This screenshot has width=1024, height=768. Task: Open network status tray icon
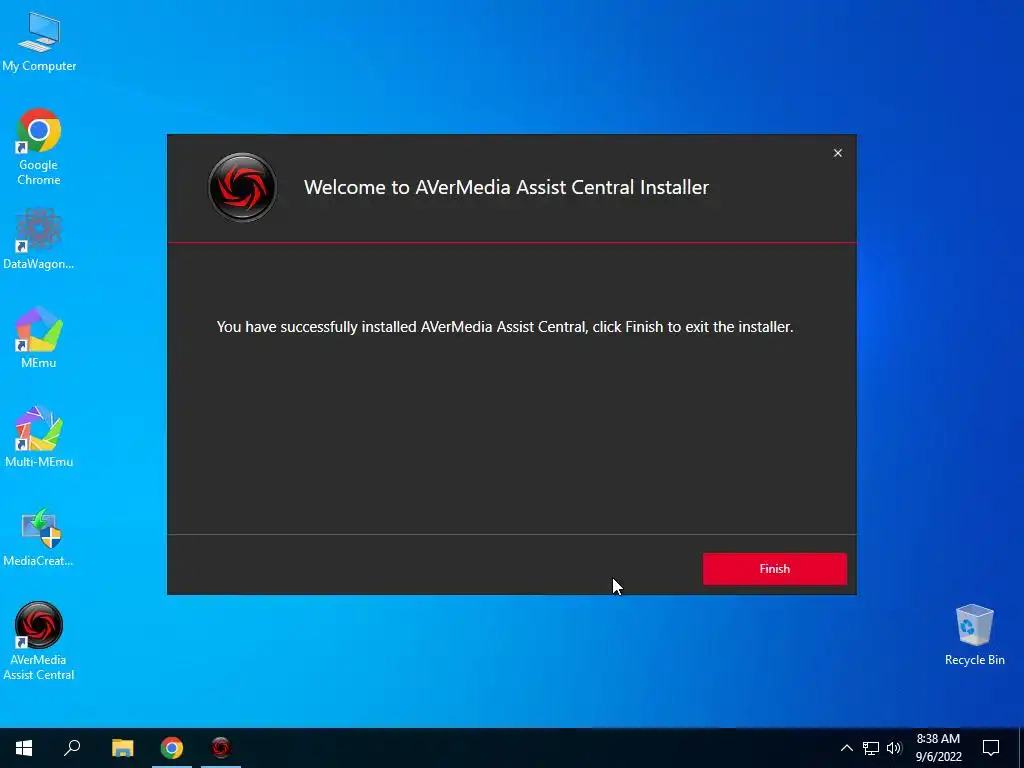click(871, 748)
